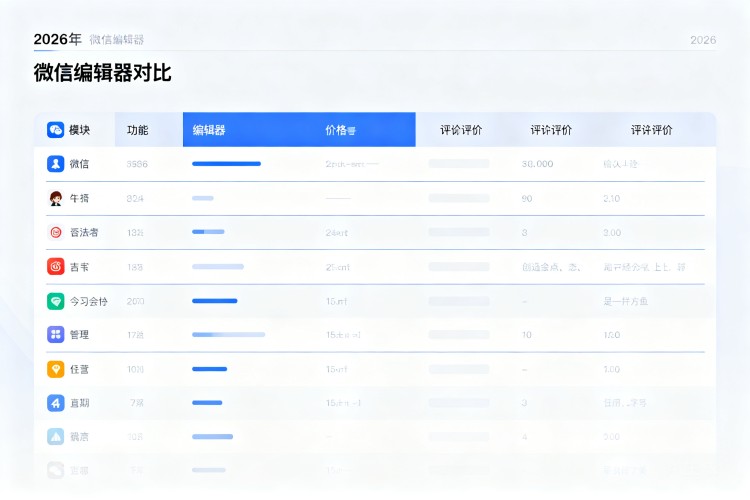Screen dimensions: 750x500
Task: Click the blue icon showing a 4
Action: [55, 403]
